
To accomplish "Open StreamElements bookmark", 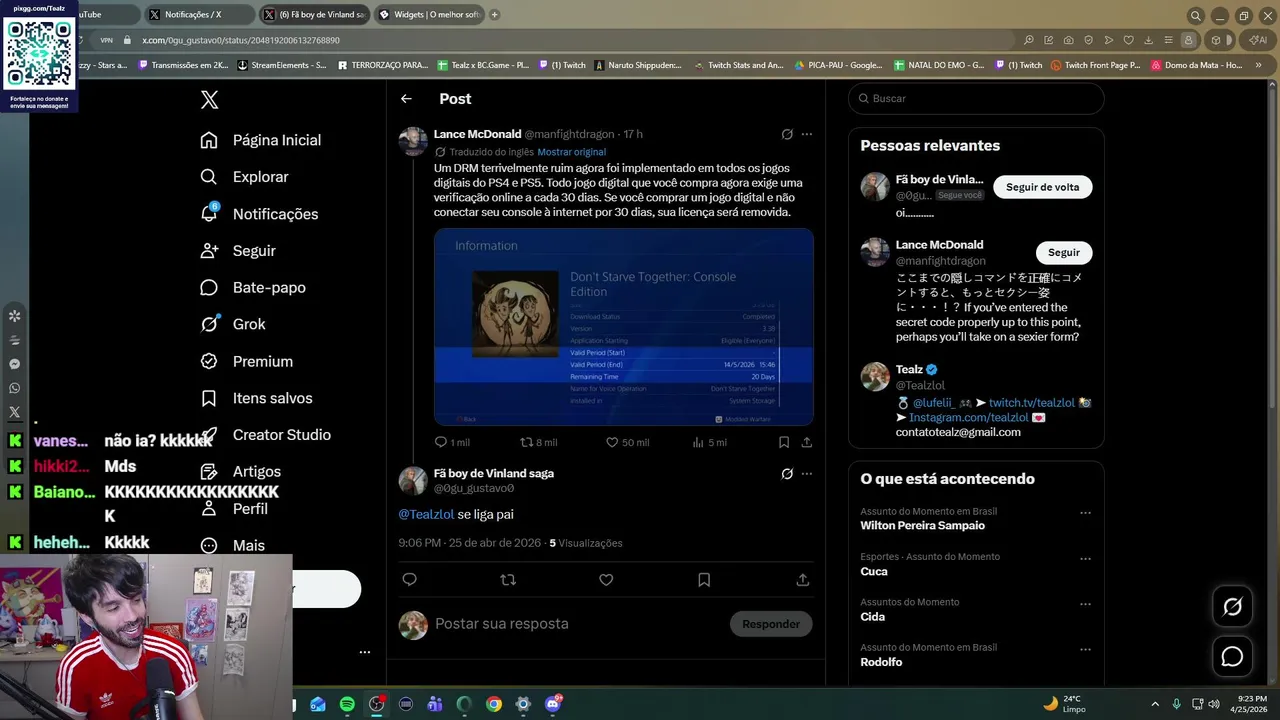I will click(282, 65).
